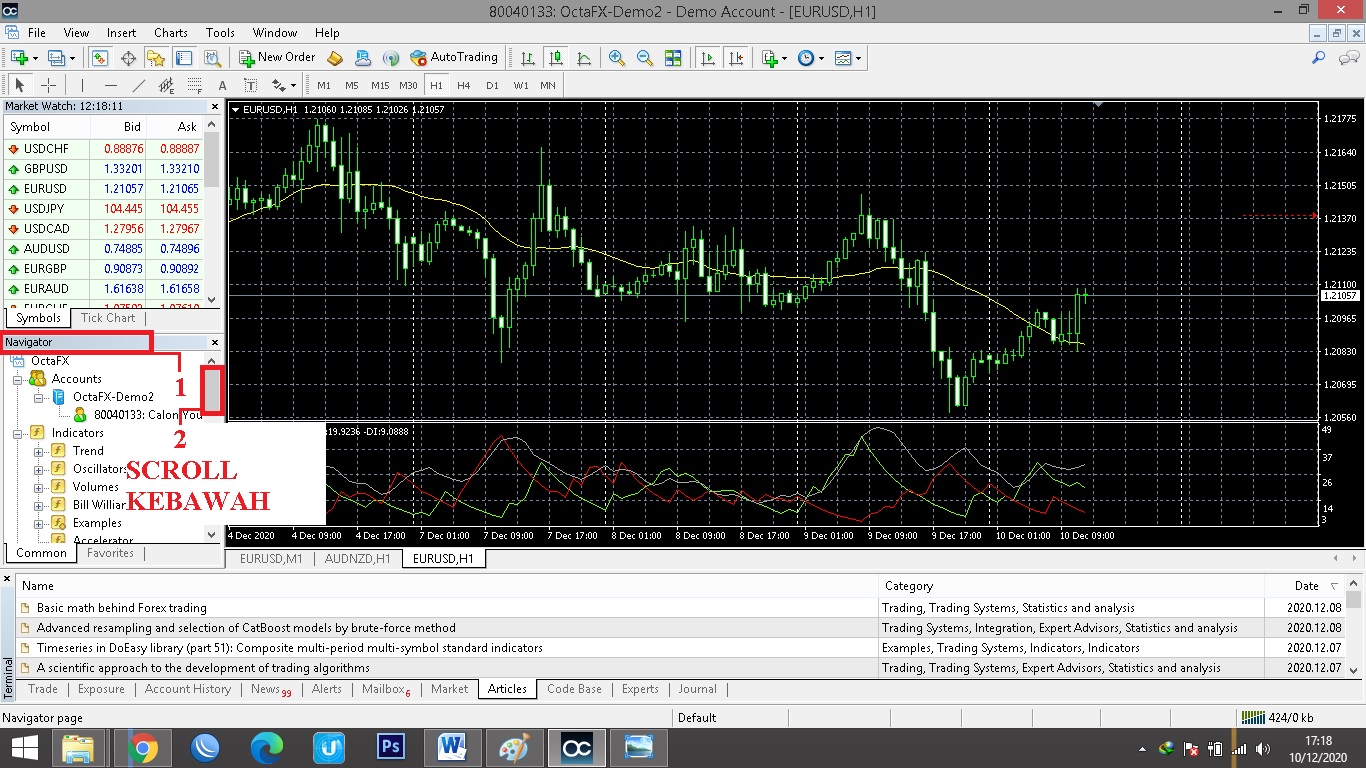Switch to the Favorites tab in Navigator
Screen dimensions: 1366x768
tap(110, 553)
